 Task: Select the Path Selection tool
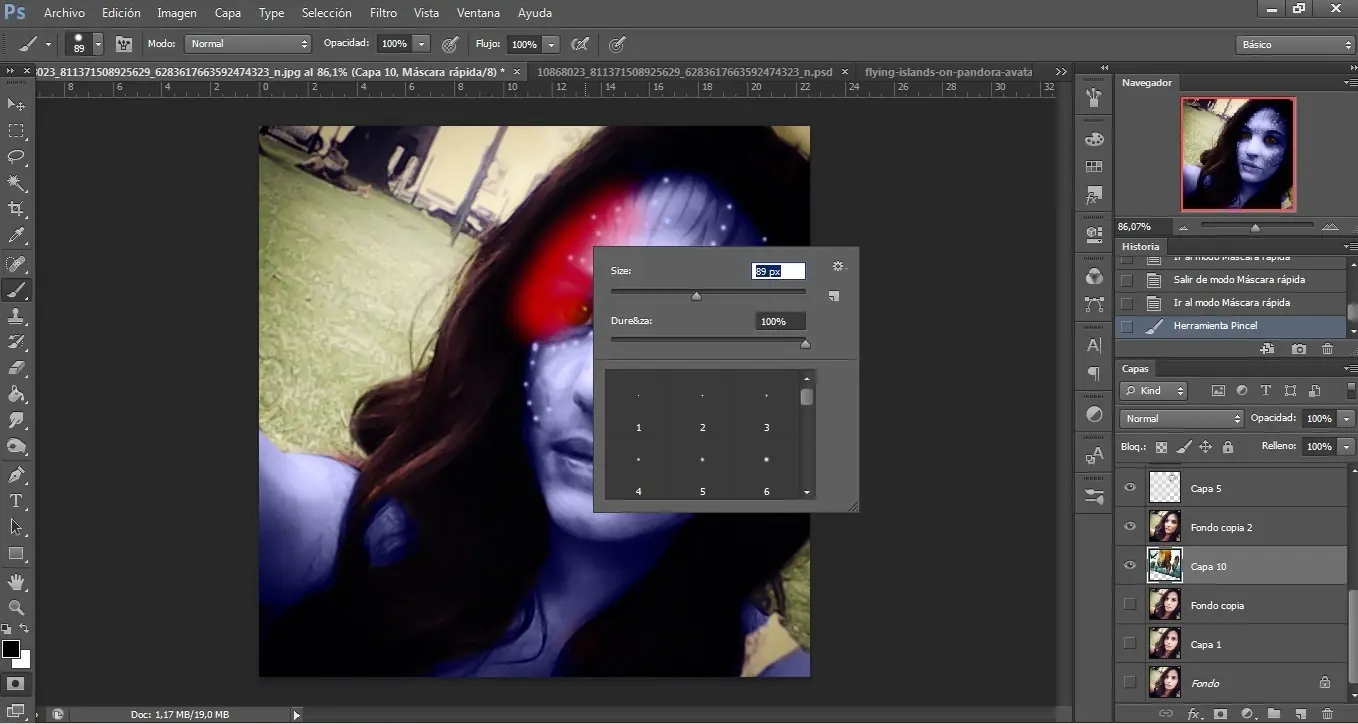16,527
